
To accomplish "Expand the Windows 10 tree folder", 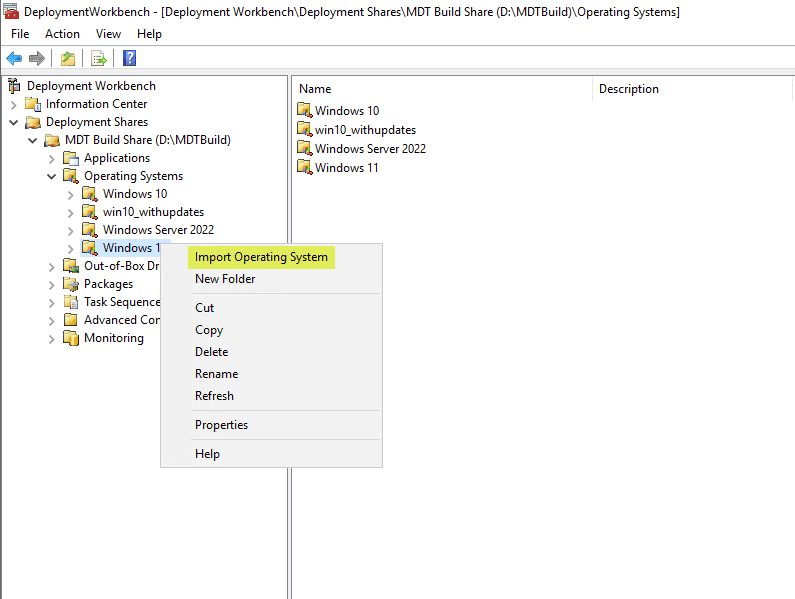I will coord(70,195).
